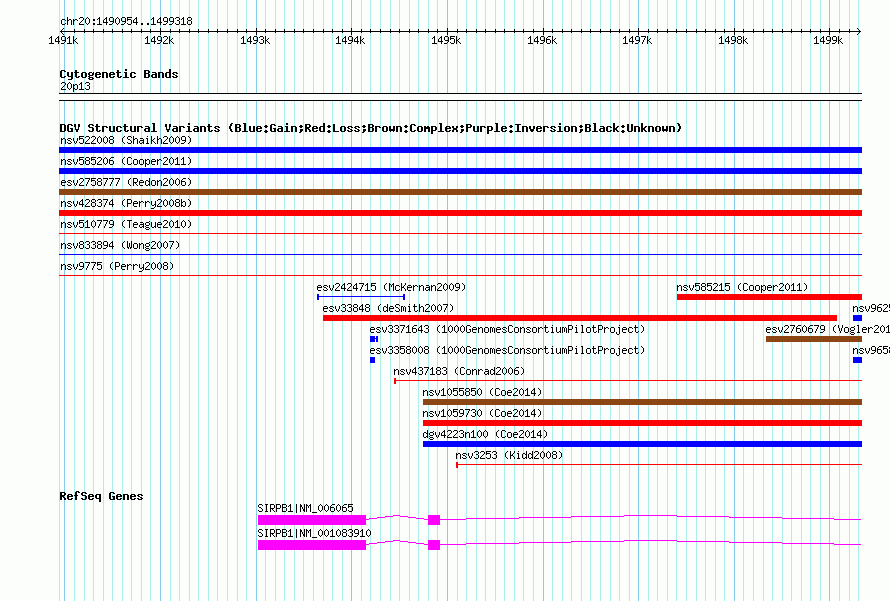Select the esv2424715 (McKernan2009) blue feature
The height and width of the screenshot is (601, 890).
[x=361, y=297]
